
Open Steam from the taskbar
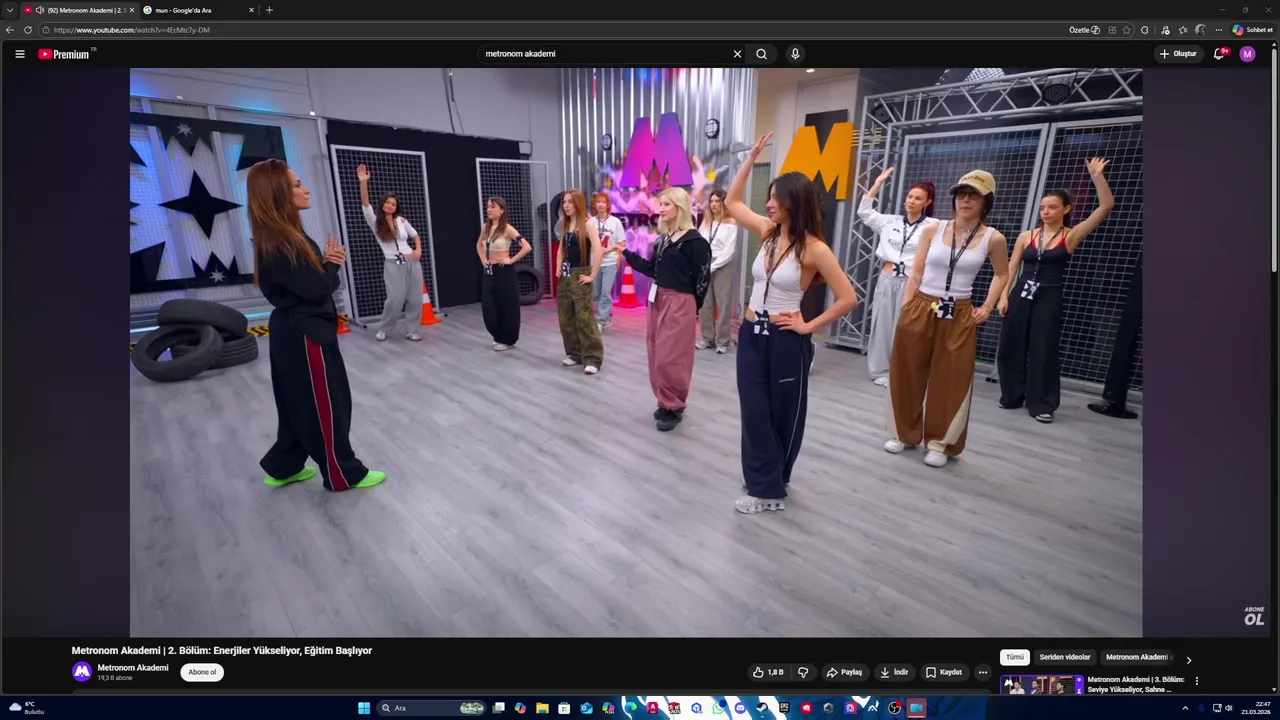762,708
